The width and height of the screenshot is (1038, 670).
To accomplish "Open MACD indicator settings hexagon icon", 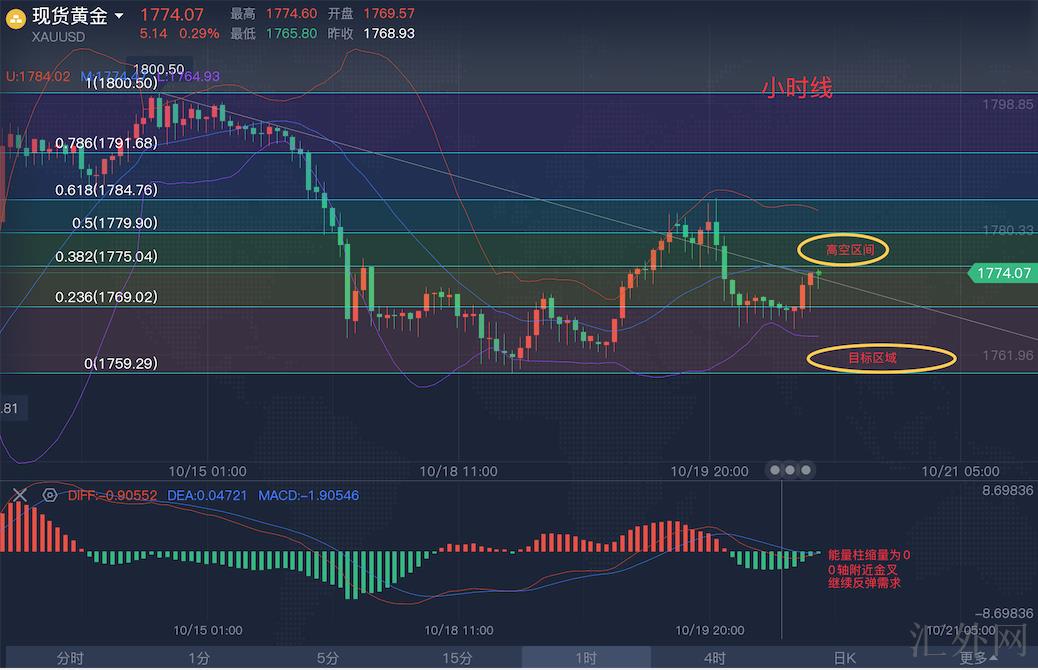I will [x=49, y=494].
